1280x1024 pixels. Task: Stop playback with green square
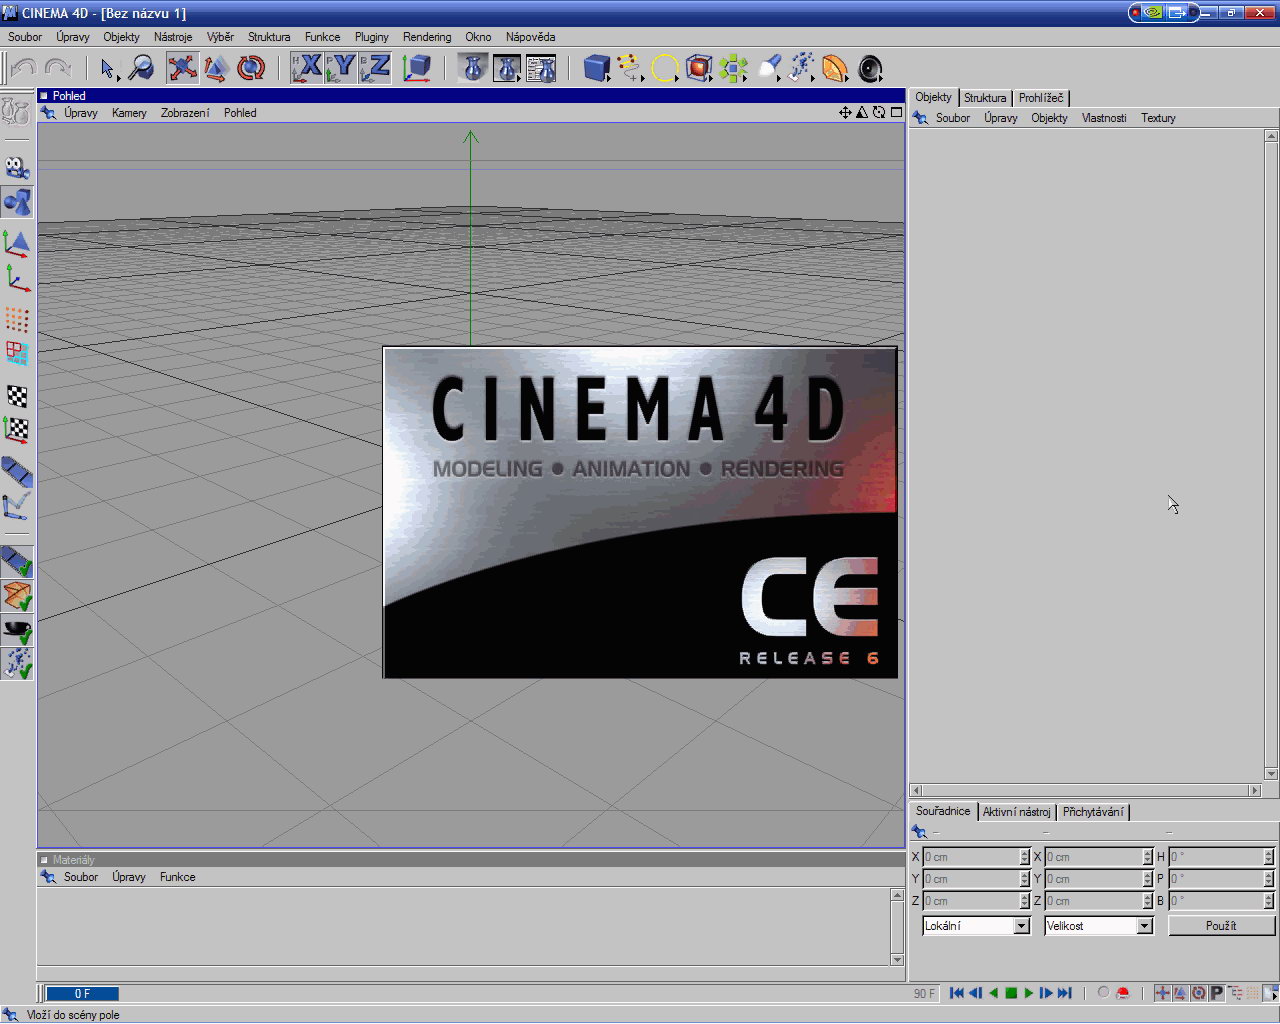1011,993
